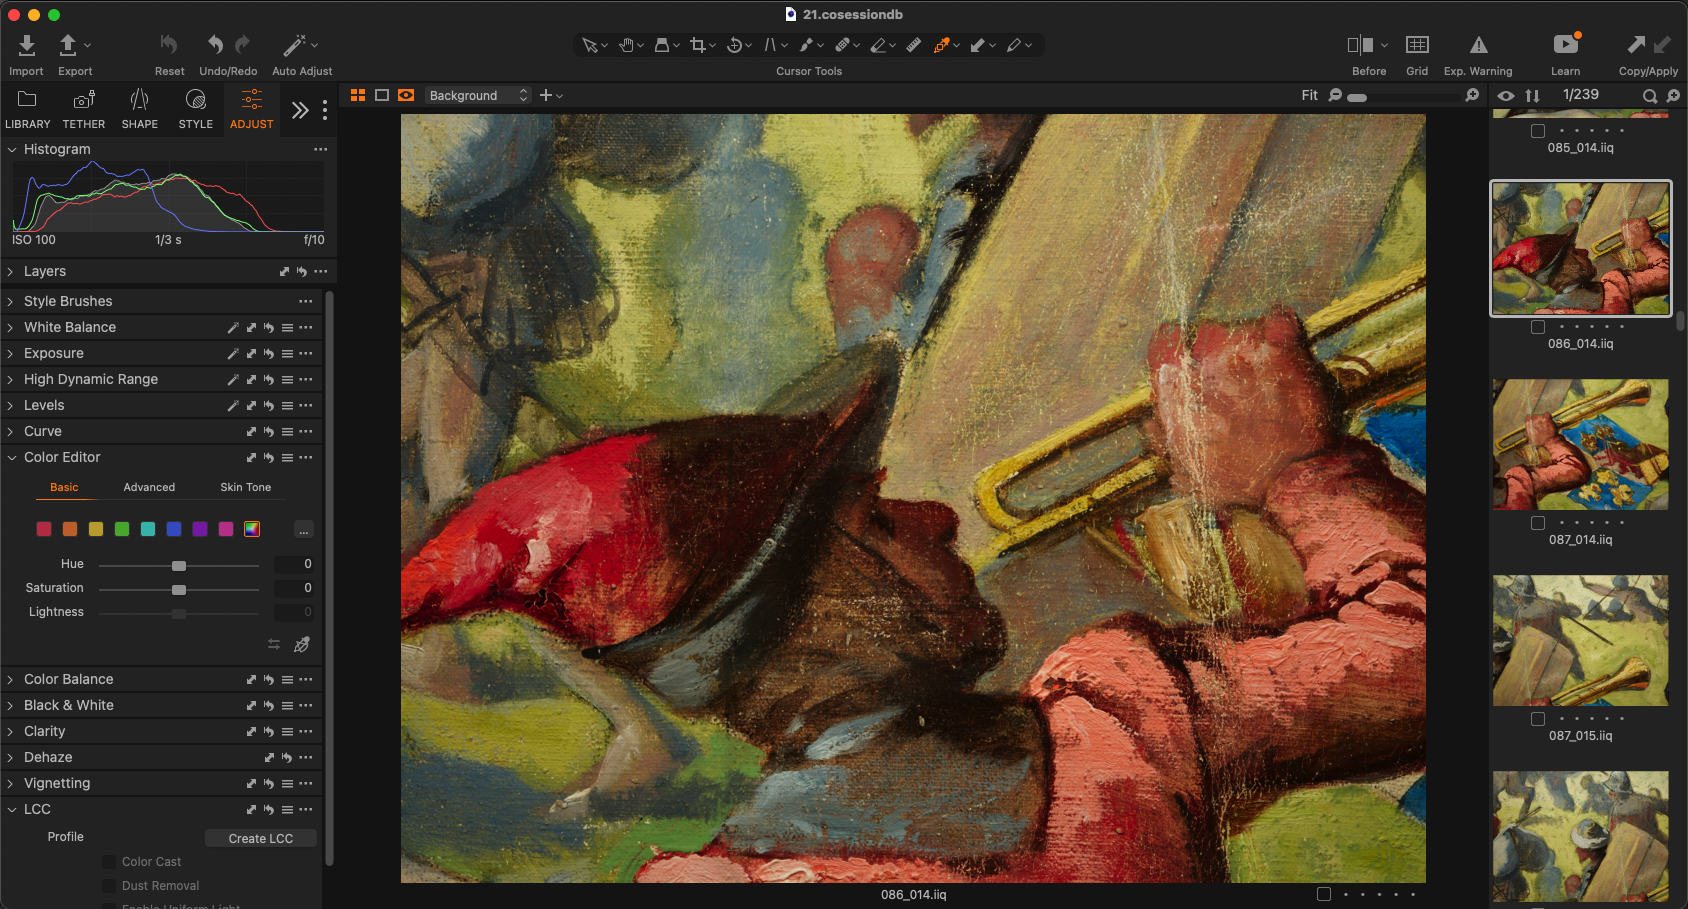This screenshot has height=909, width=1688.
Task: Switch to the Library tool tab
Action: [27, 108]
